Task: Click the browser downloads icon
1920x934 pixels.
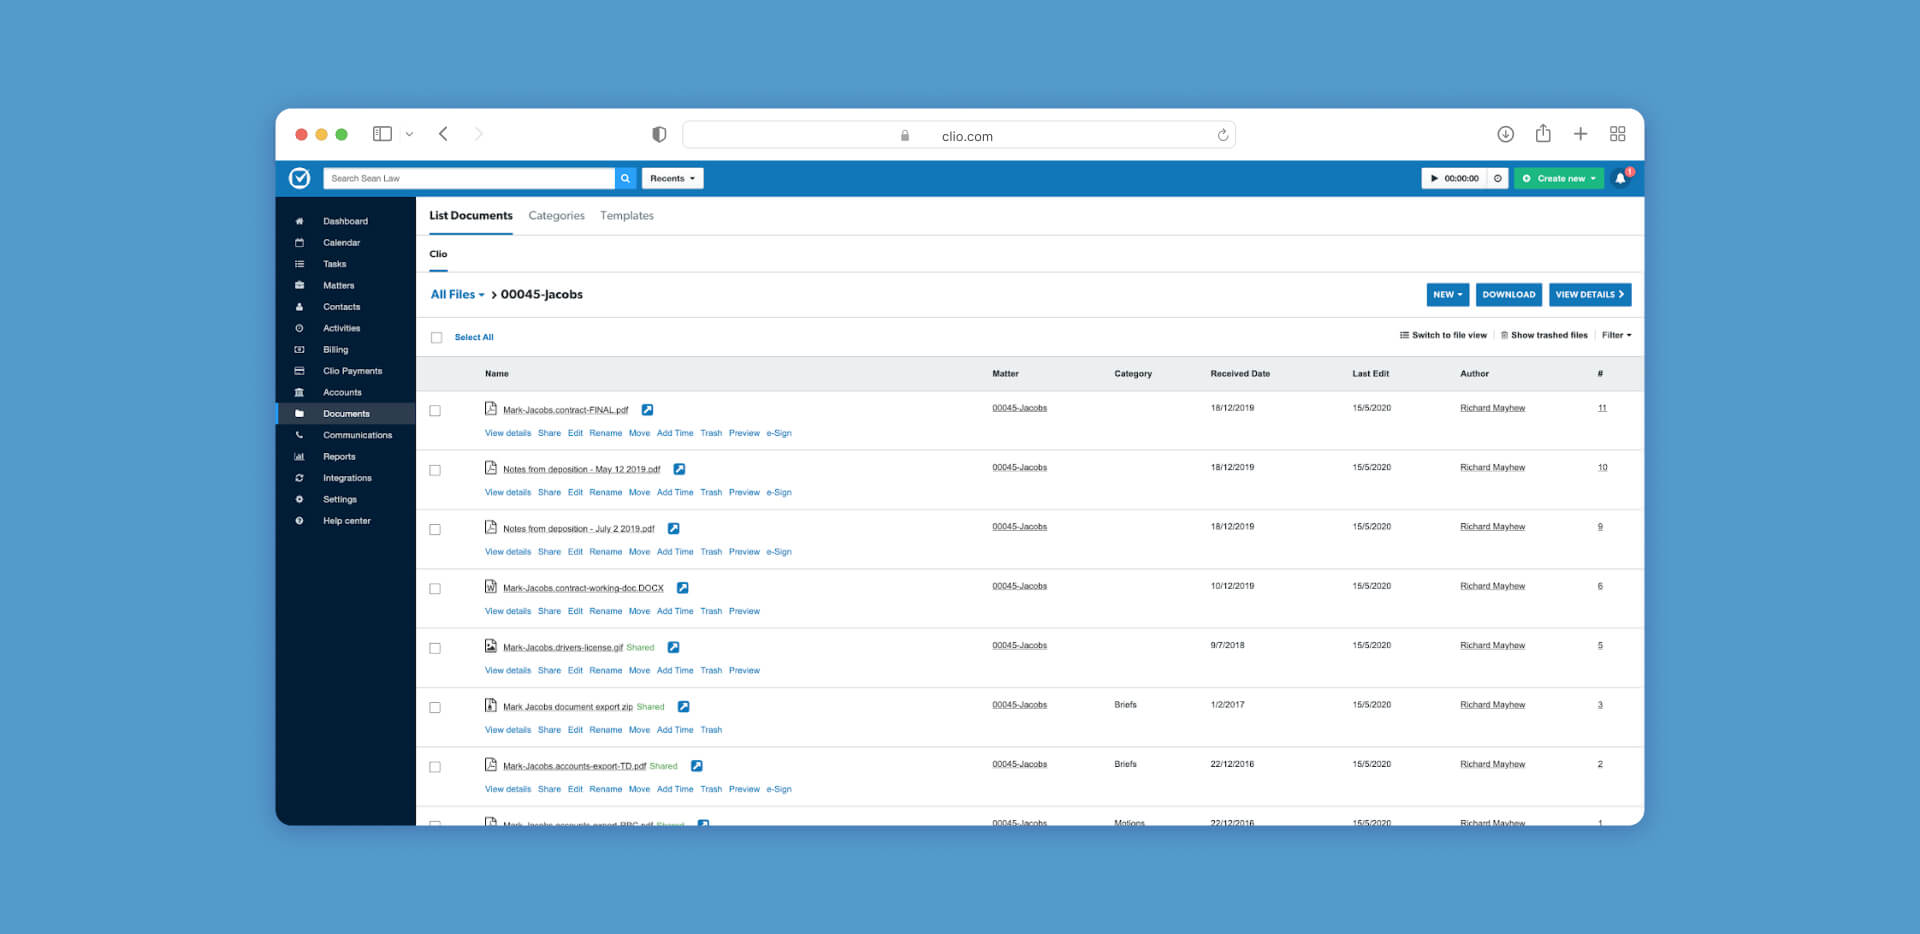Action: point(1505,134)
